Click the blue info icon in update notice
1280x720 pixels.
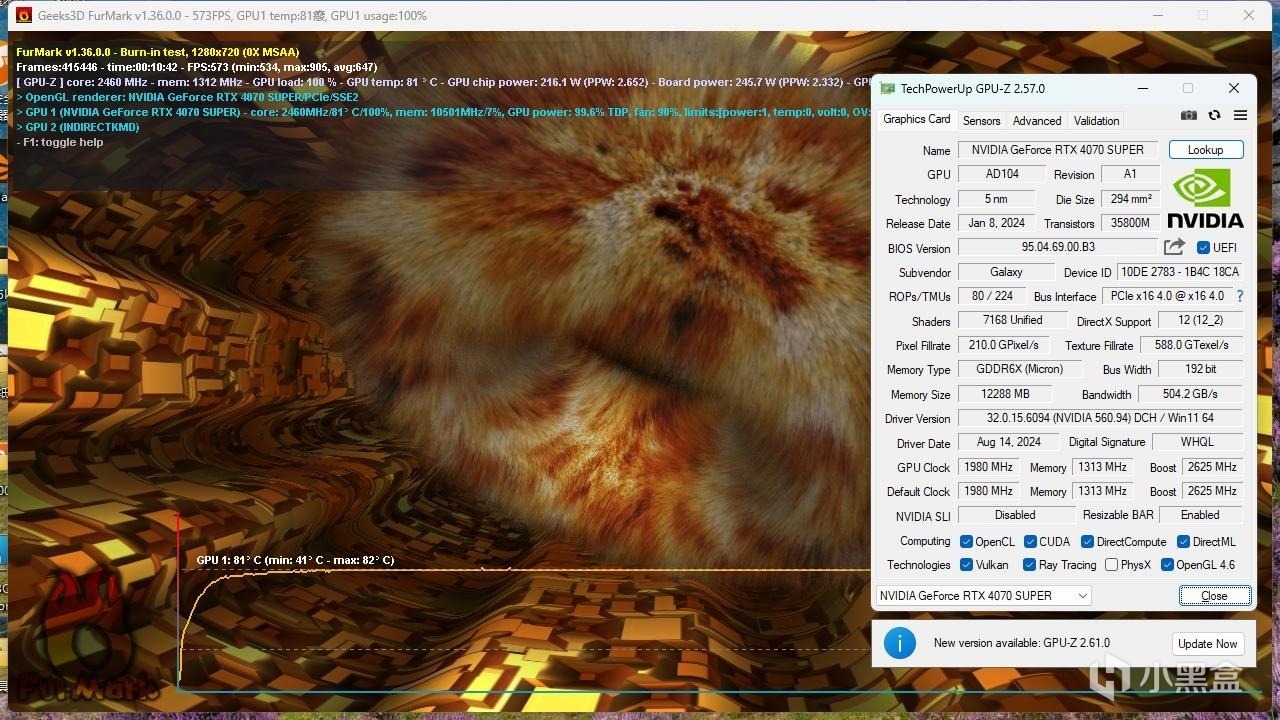tap(900, 643)
